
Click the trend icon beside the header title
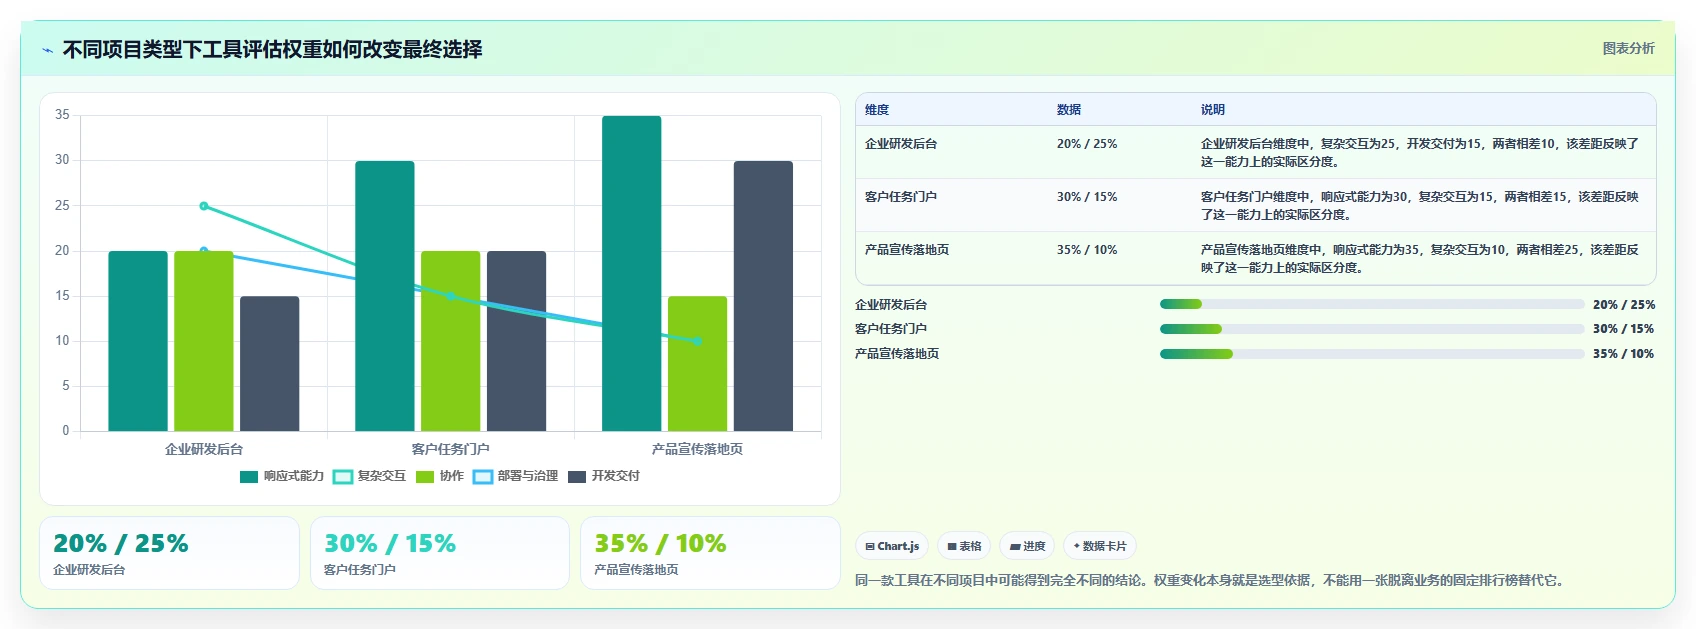point(47,50)
